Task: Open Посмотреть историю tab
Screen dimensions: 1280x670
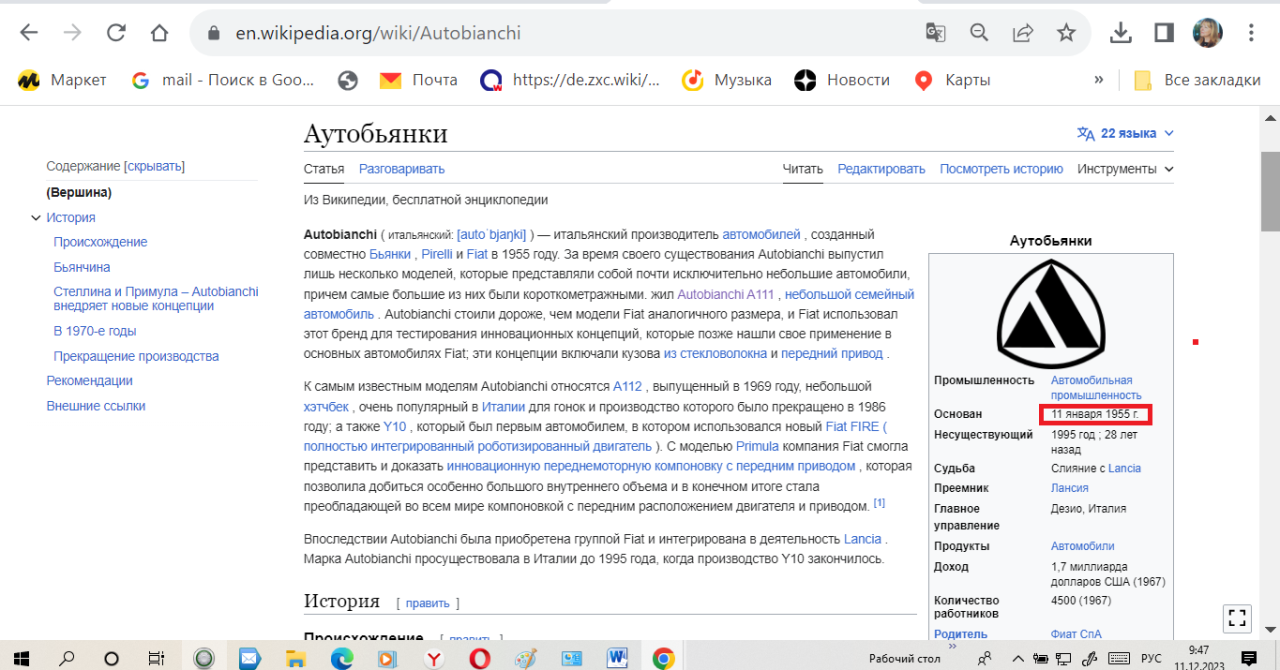Action: [1001, 169]
